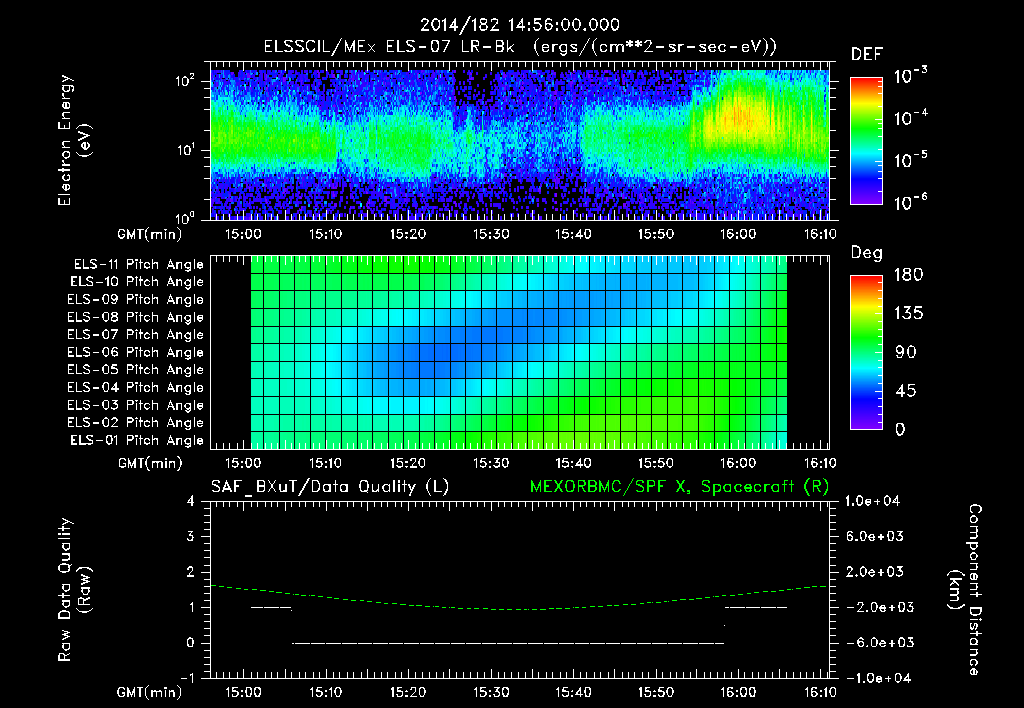Viewport: 1024px width, 708px height.
Task: Select the ELS-06 Pitch Angle row label
Action: pyautogui.click(x=135, y=352)
